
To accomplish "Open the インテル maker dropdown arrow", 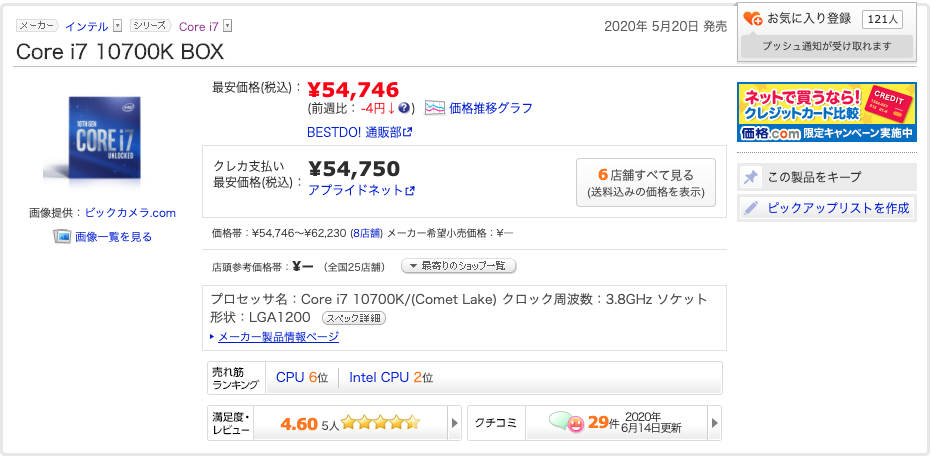I will tap(117, 26).
